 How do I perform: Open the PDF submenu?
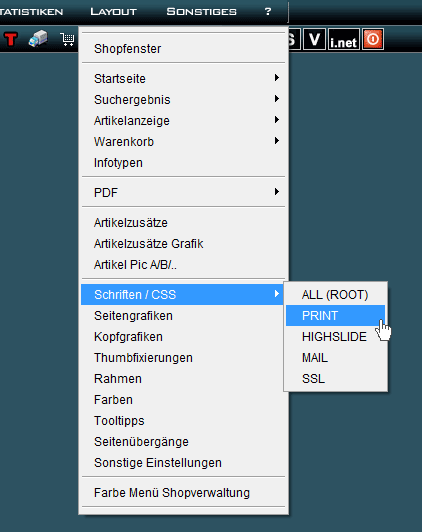(x=184, y=192)
